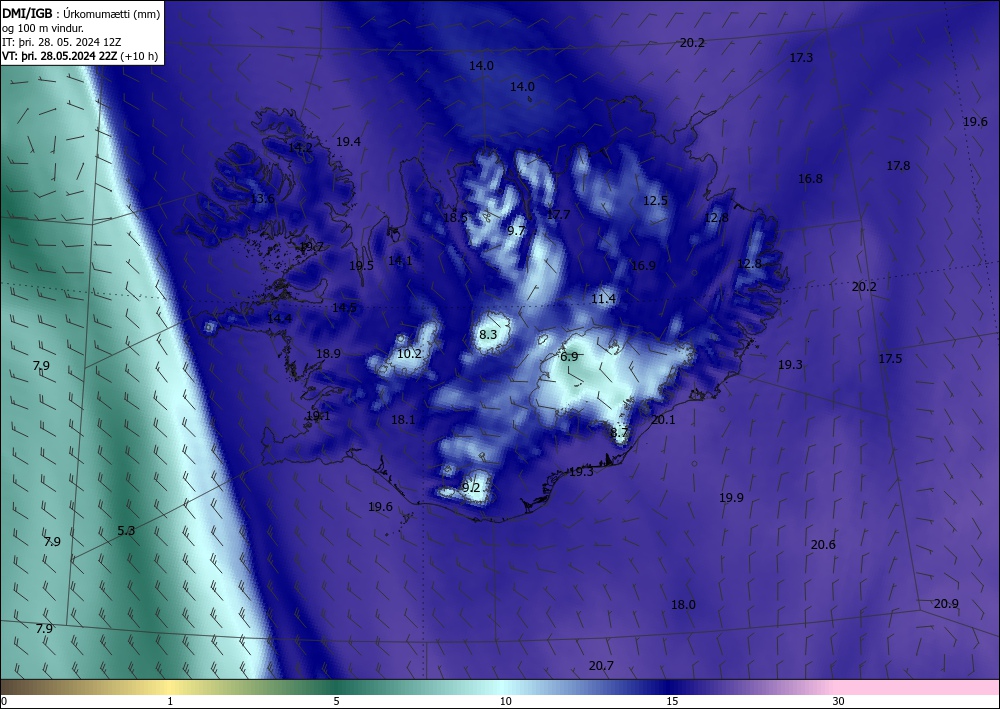Image resolution: width=1000 pixels, height=709 pixels.
Task: Click the map value 20.7
Action: [601, 666]
